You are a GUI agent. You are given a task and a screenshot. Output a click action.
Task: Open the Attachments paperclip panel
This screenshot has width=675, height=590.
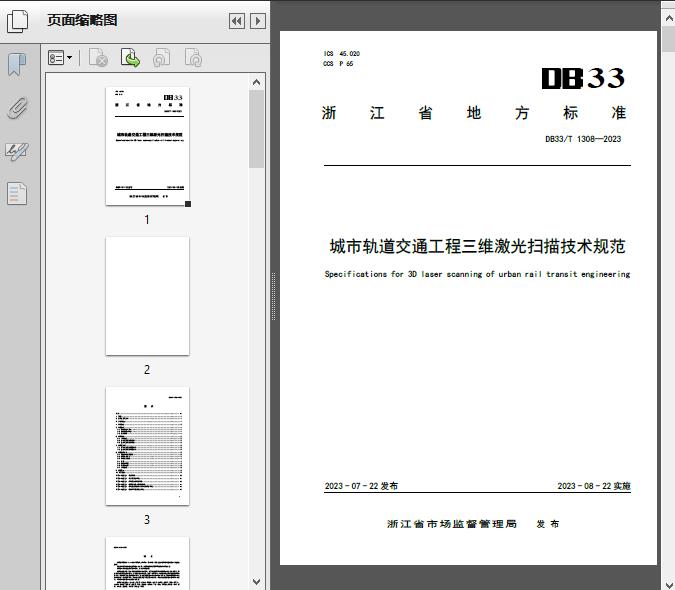click(x=17, y=108)
